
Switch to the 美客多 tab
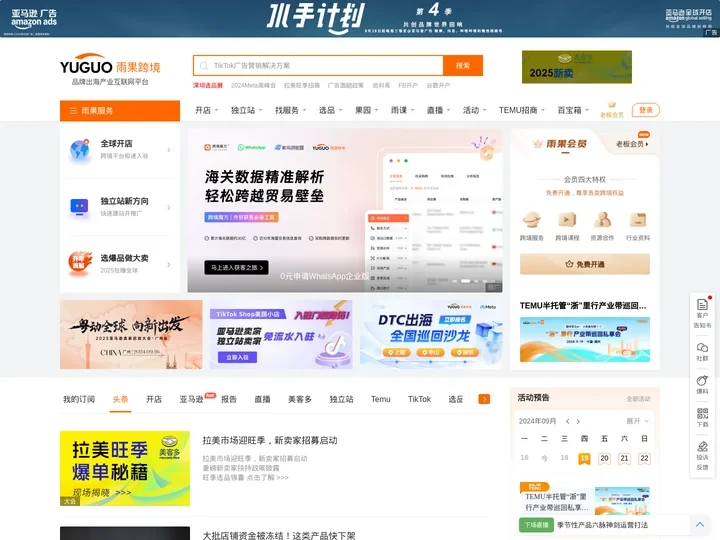(300, 399)
